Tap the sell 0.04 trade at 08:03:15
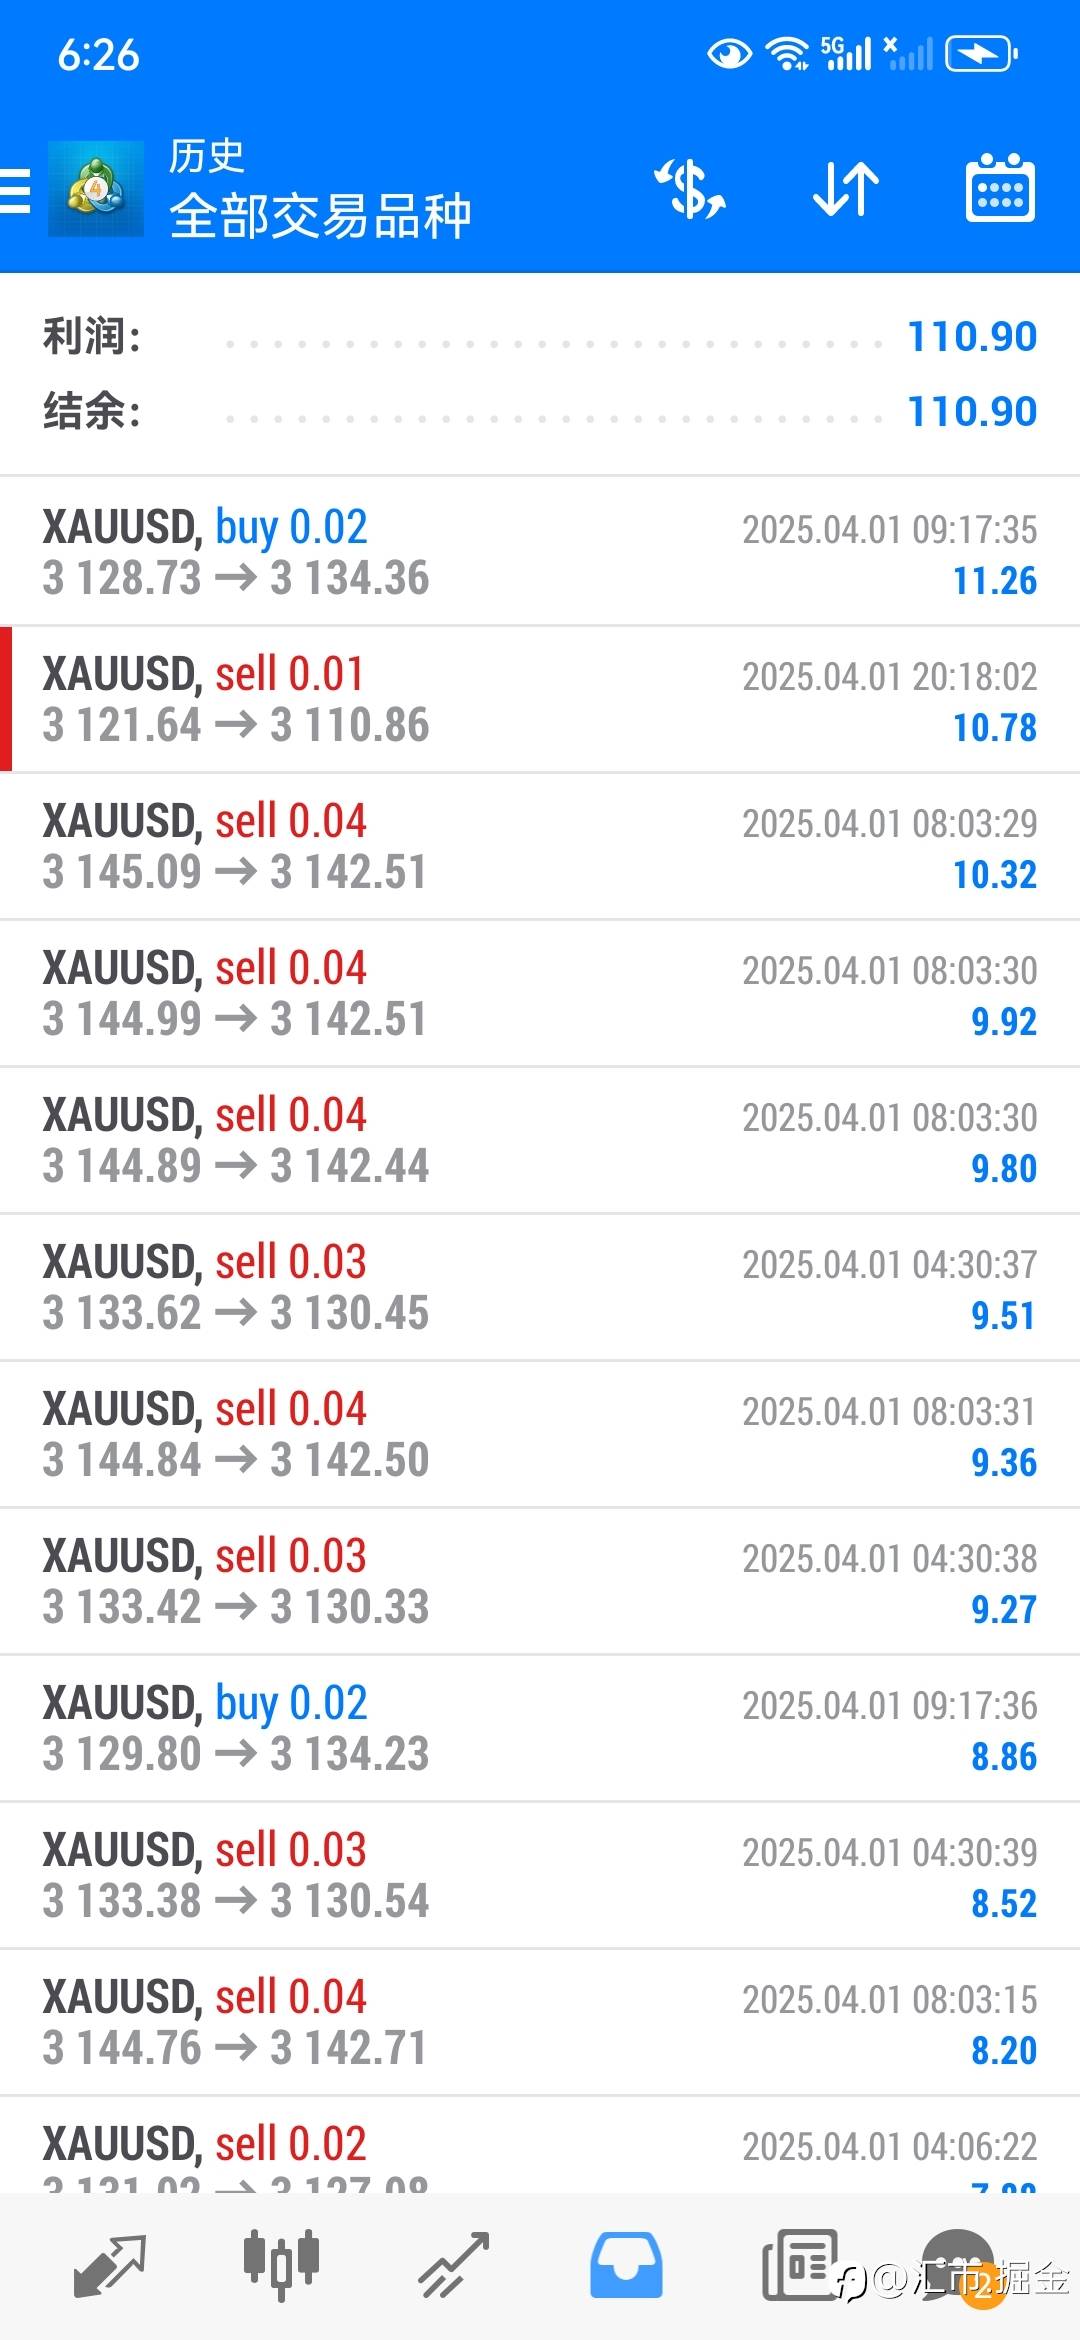1080x2340 pixels. [x=540, y=2022]
